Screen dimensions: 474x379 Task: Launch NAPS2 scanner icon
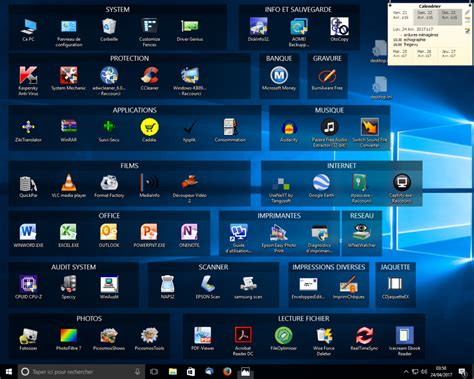click(x=168, y=284)
